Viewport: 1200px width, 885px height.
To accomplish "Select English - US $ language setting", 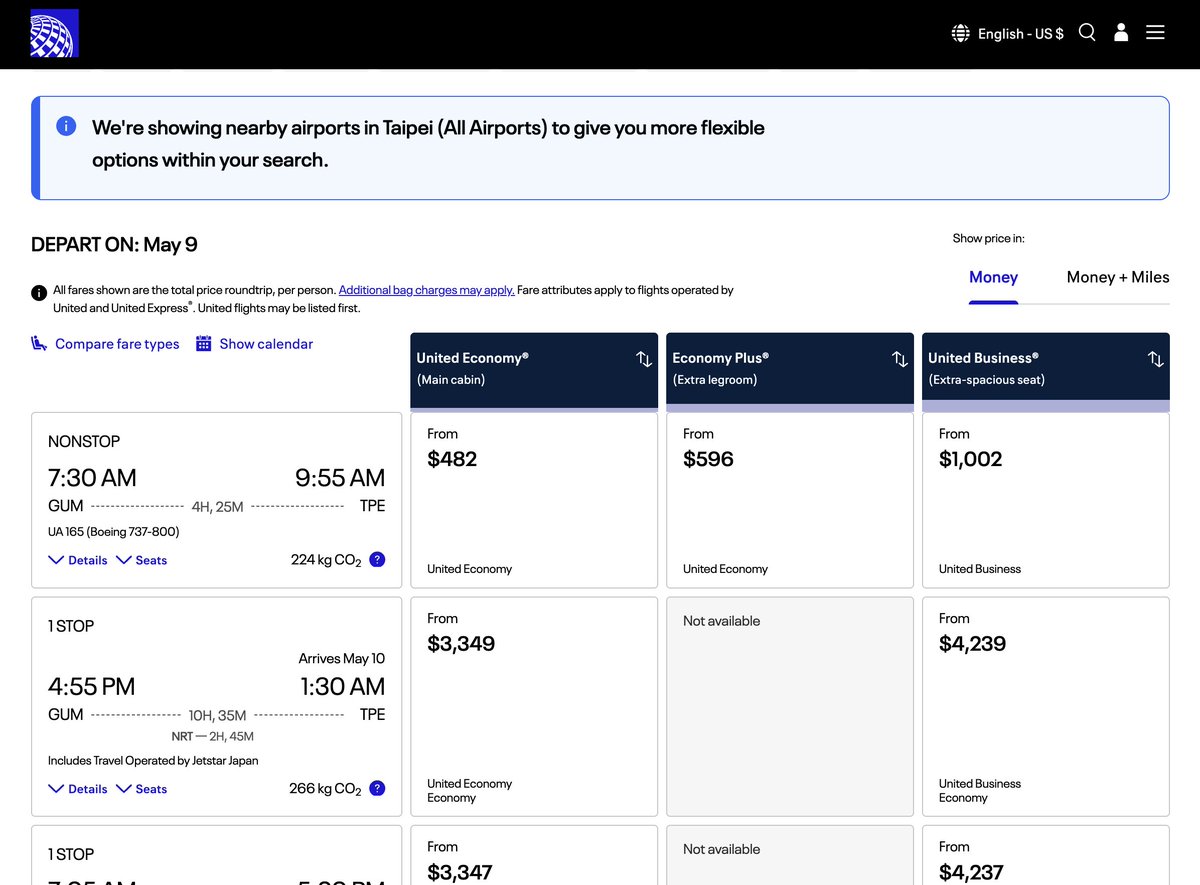I will [x=1021, y=34].
